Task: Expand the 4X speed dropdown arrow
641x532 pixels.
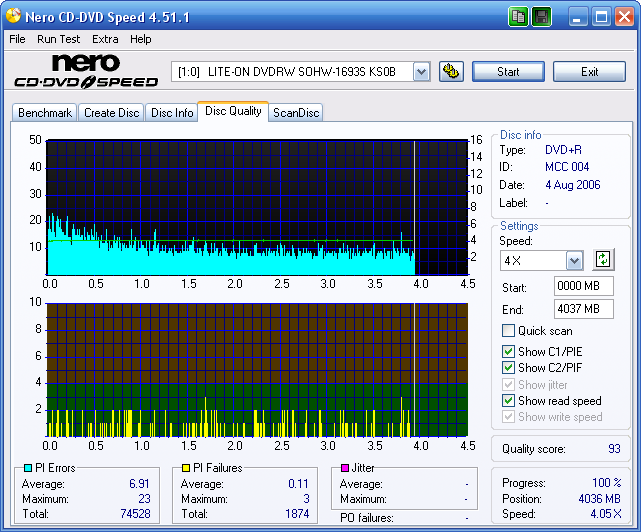Action: tap(574, 260)
